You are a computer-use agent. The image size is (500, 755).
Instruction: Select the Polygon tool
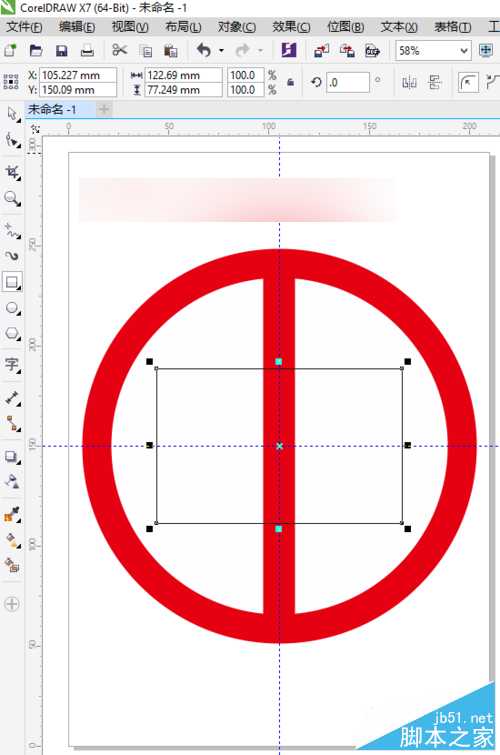coord(12,334)
